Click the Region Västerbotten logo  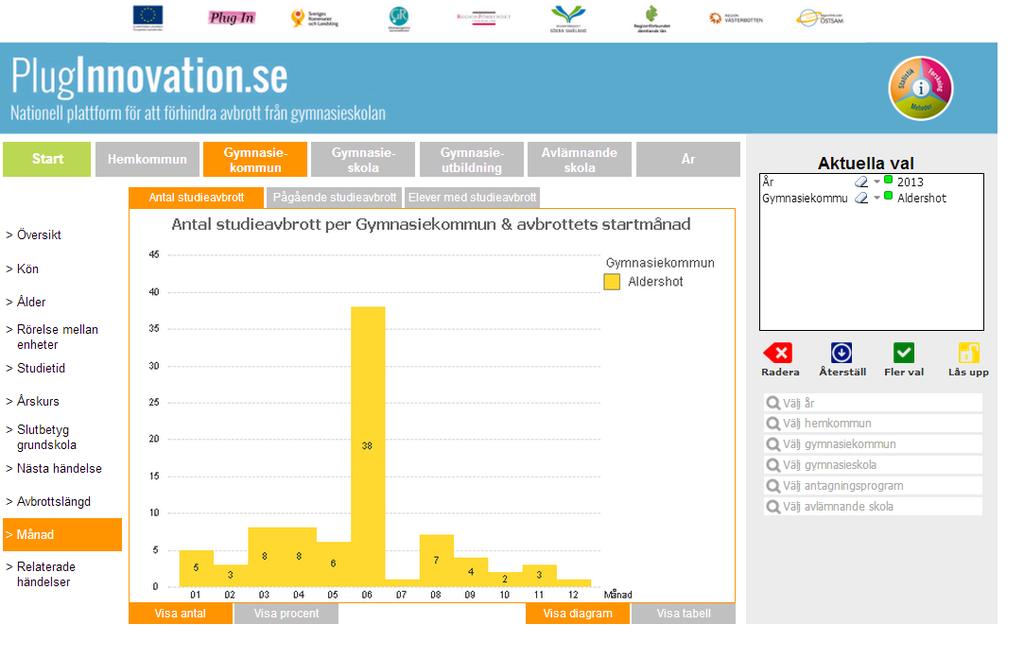tap(736, 18)
